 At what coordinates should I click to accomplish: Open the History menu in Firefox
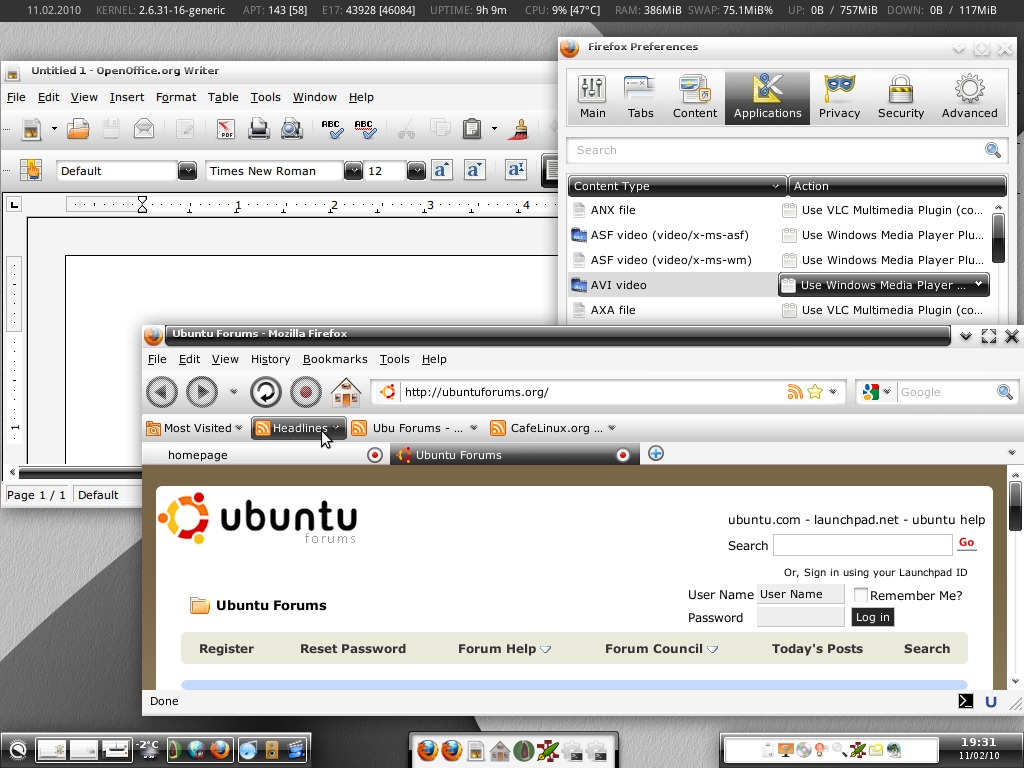(270, 359)
